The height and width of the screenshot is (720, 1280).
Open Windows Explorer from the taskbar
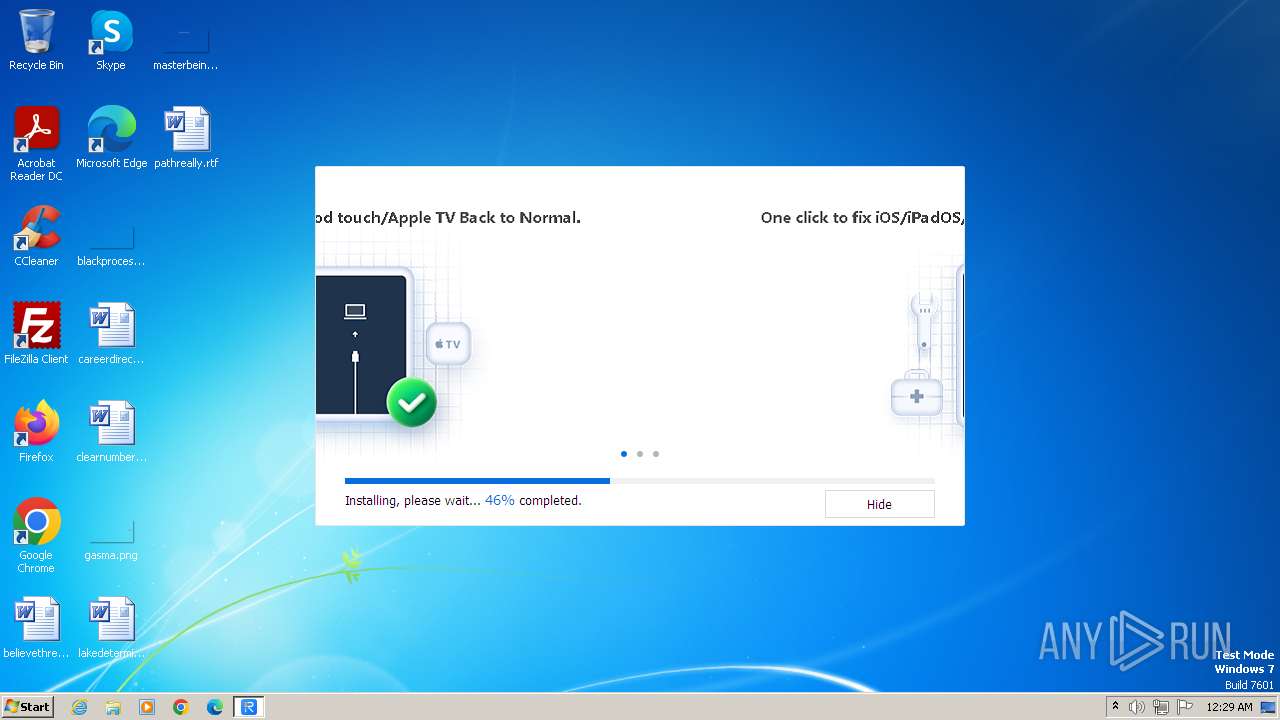pyautogui.click(x=113, y=707)
